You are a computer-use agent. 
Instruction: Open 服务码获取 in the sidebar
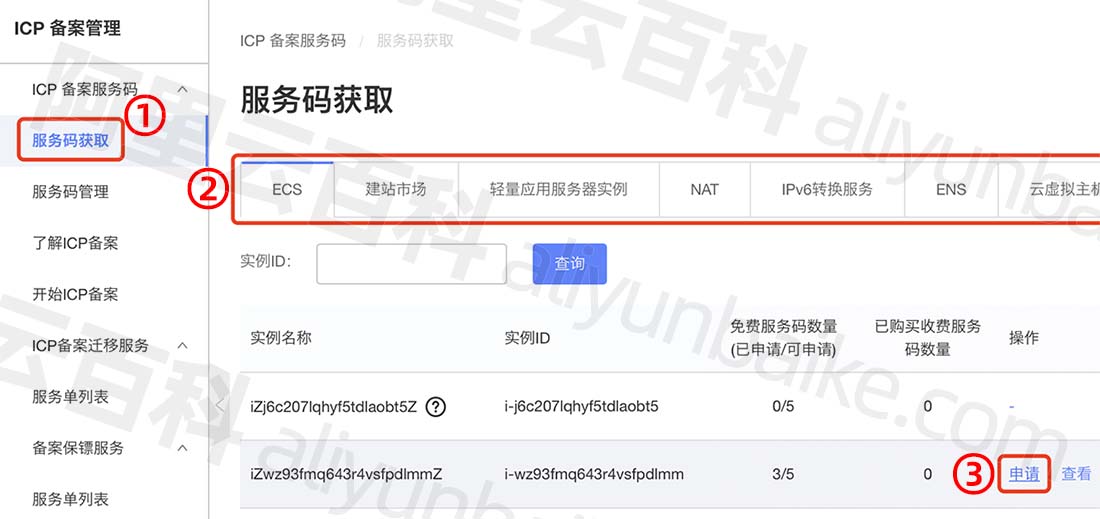pyautogui.click(x=70, y=140)
